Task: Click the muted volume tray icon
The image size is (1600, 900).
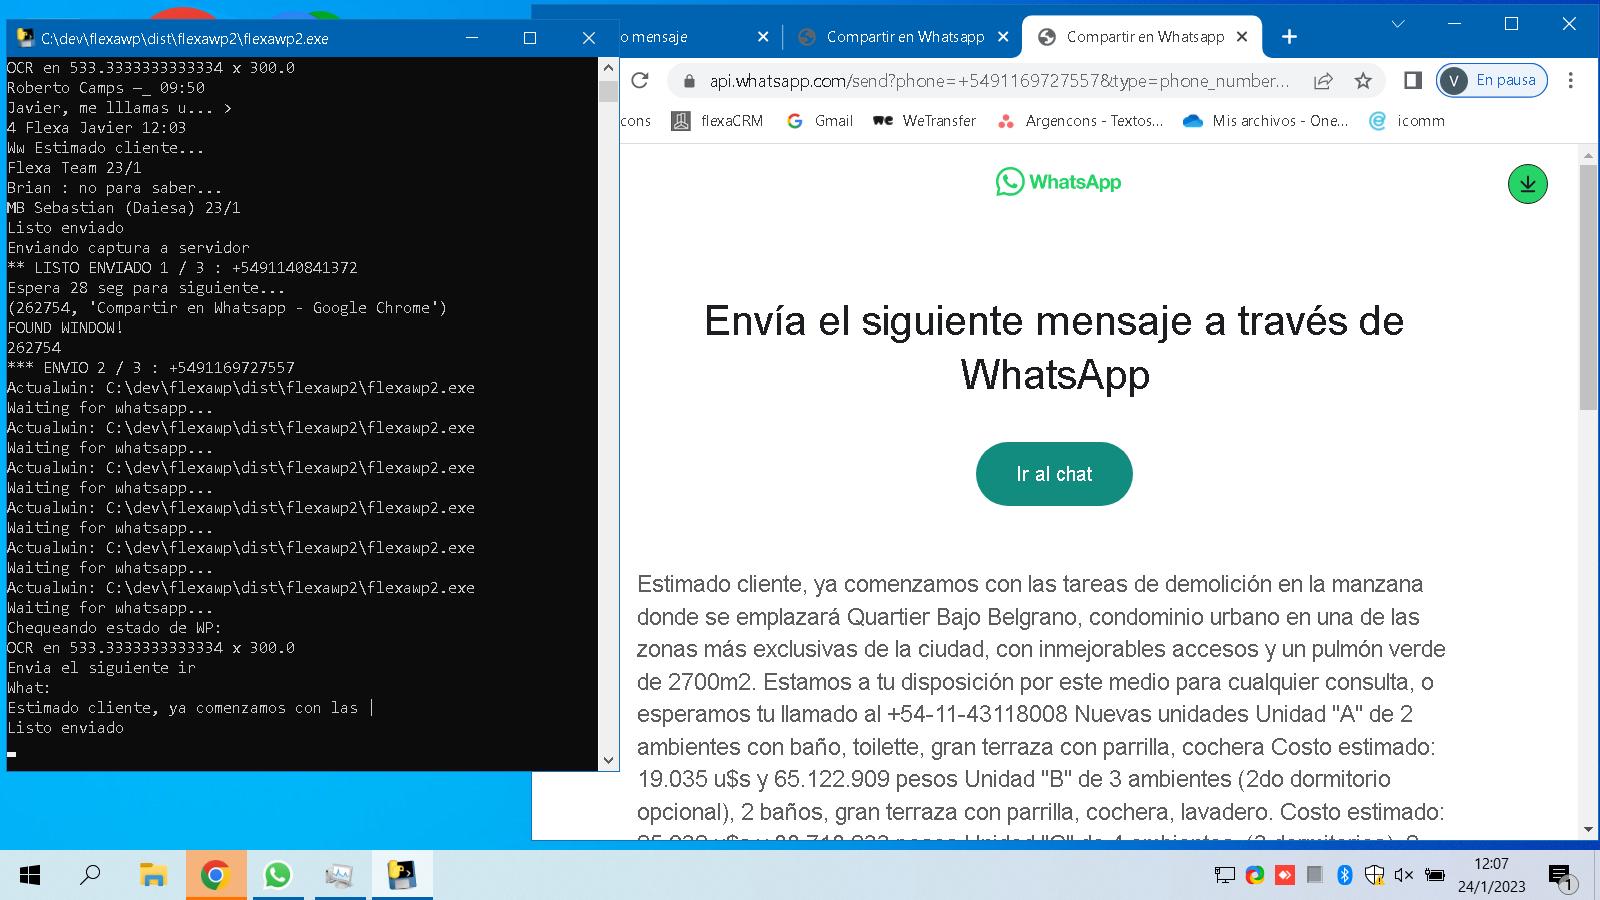Action: tap(1404, 875)
